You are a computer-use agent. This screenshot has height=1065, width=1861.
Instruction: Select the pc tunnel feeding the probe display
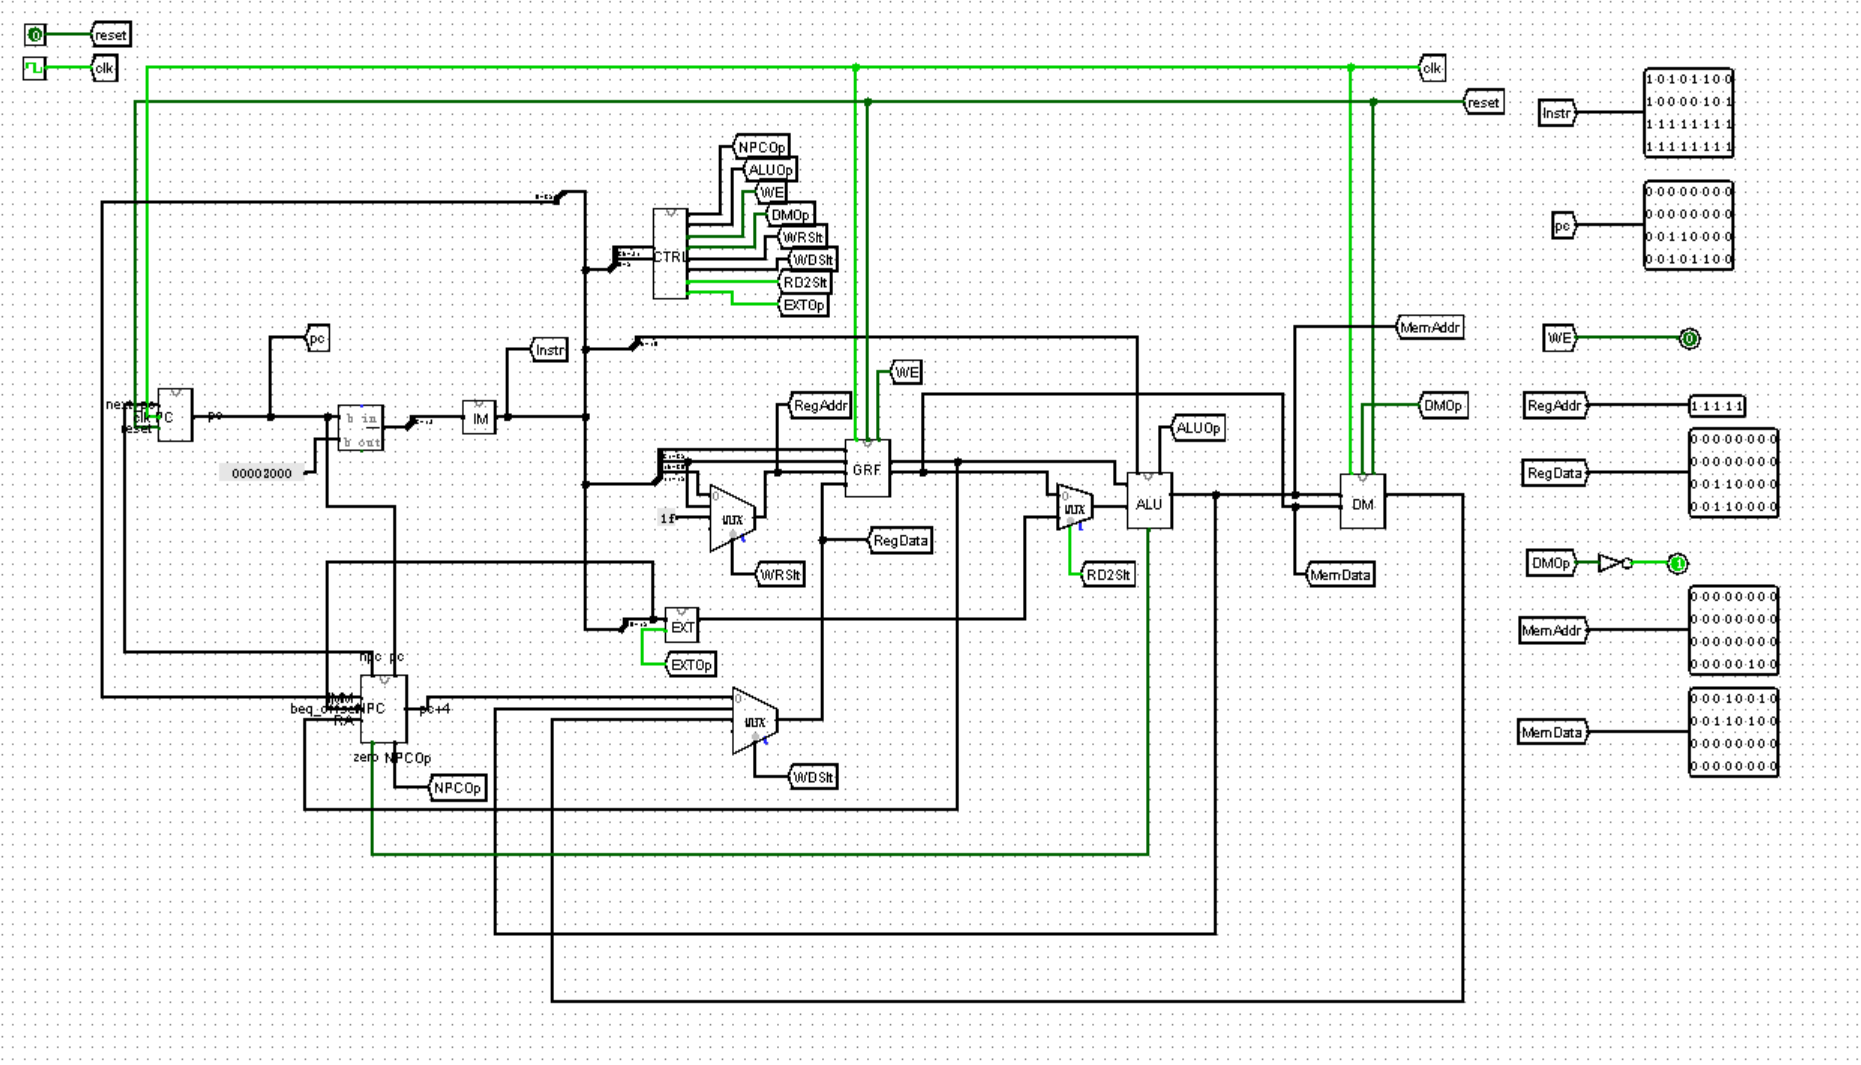(x=1563, y=226)
